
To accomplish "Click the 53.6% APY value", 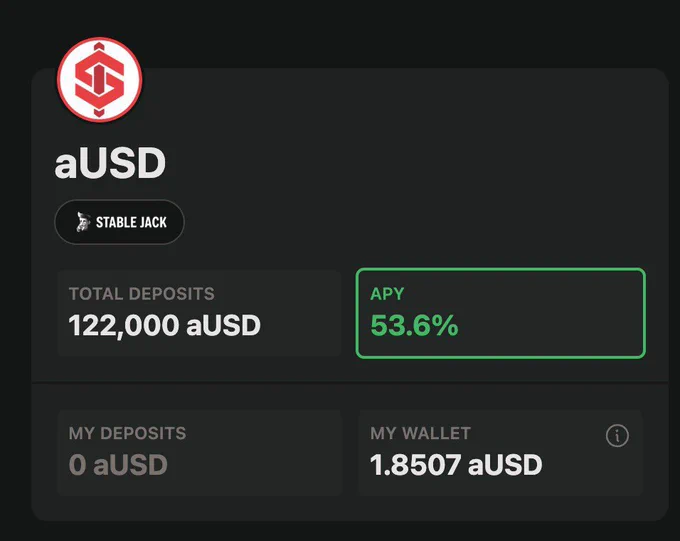I will click(x=414, y=325).
